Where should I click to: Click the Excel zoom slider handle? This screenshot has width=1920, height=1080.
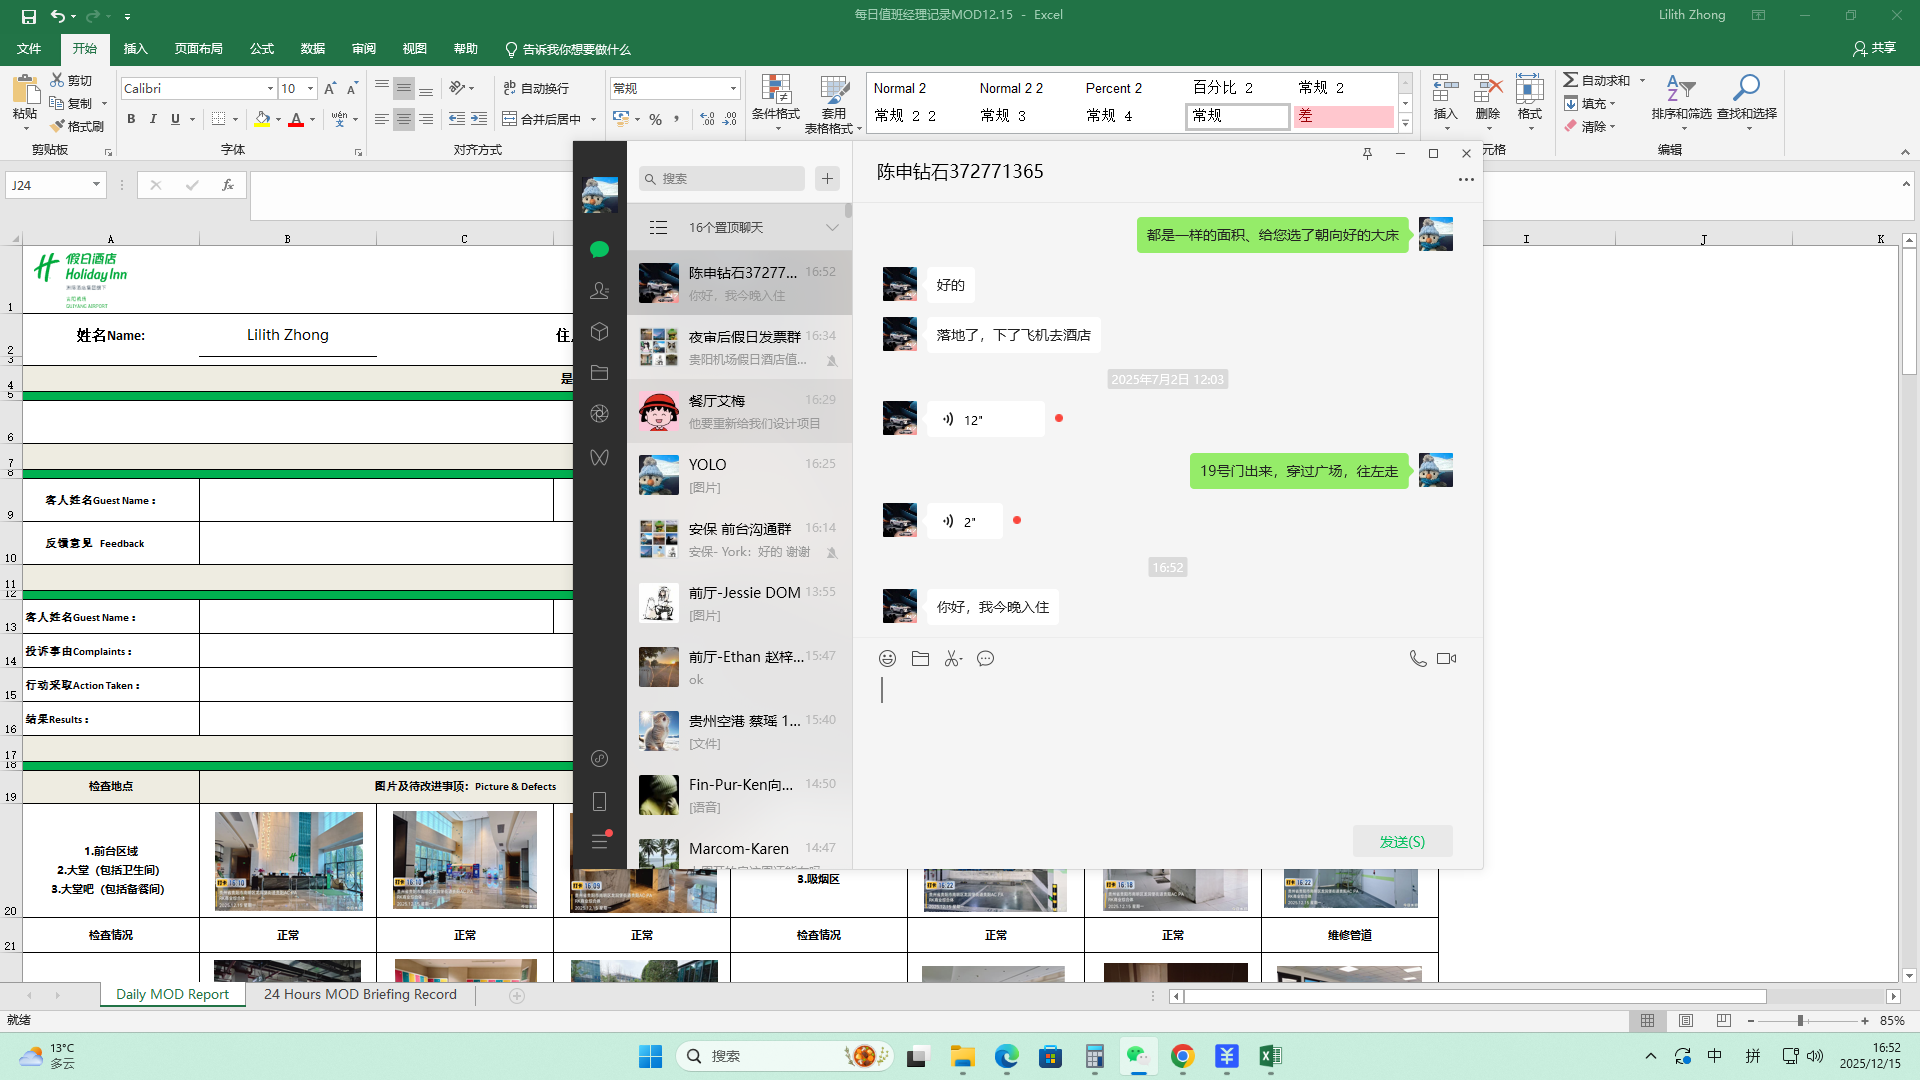1800,1021
